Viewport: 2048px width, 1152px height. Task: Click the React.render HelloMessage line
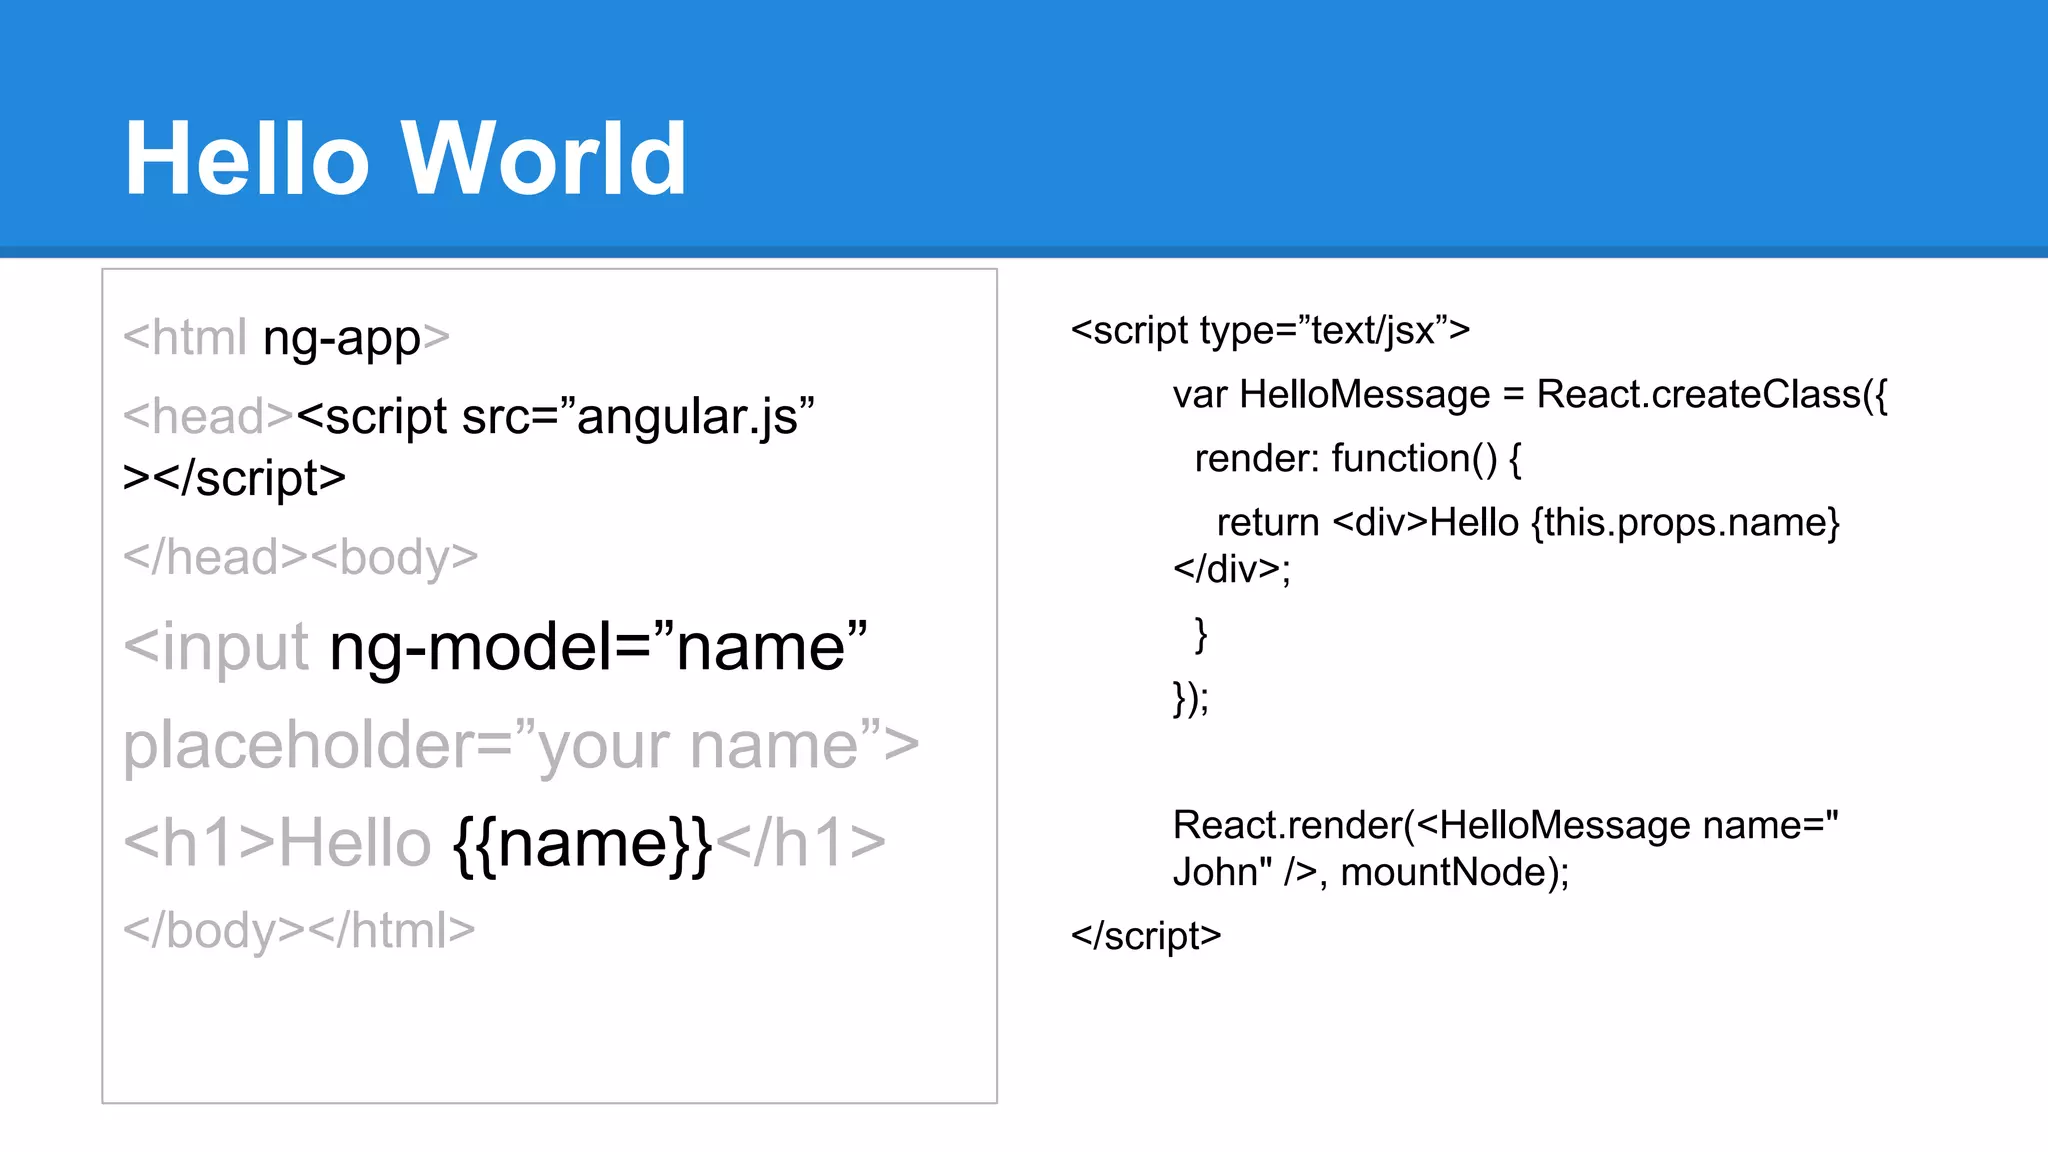[x=1505, y=825]
